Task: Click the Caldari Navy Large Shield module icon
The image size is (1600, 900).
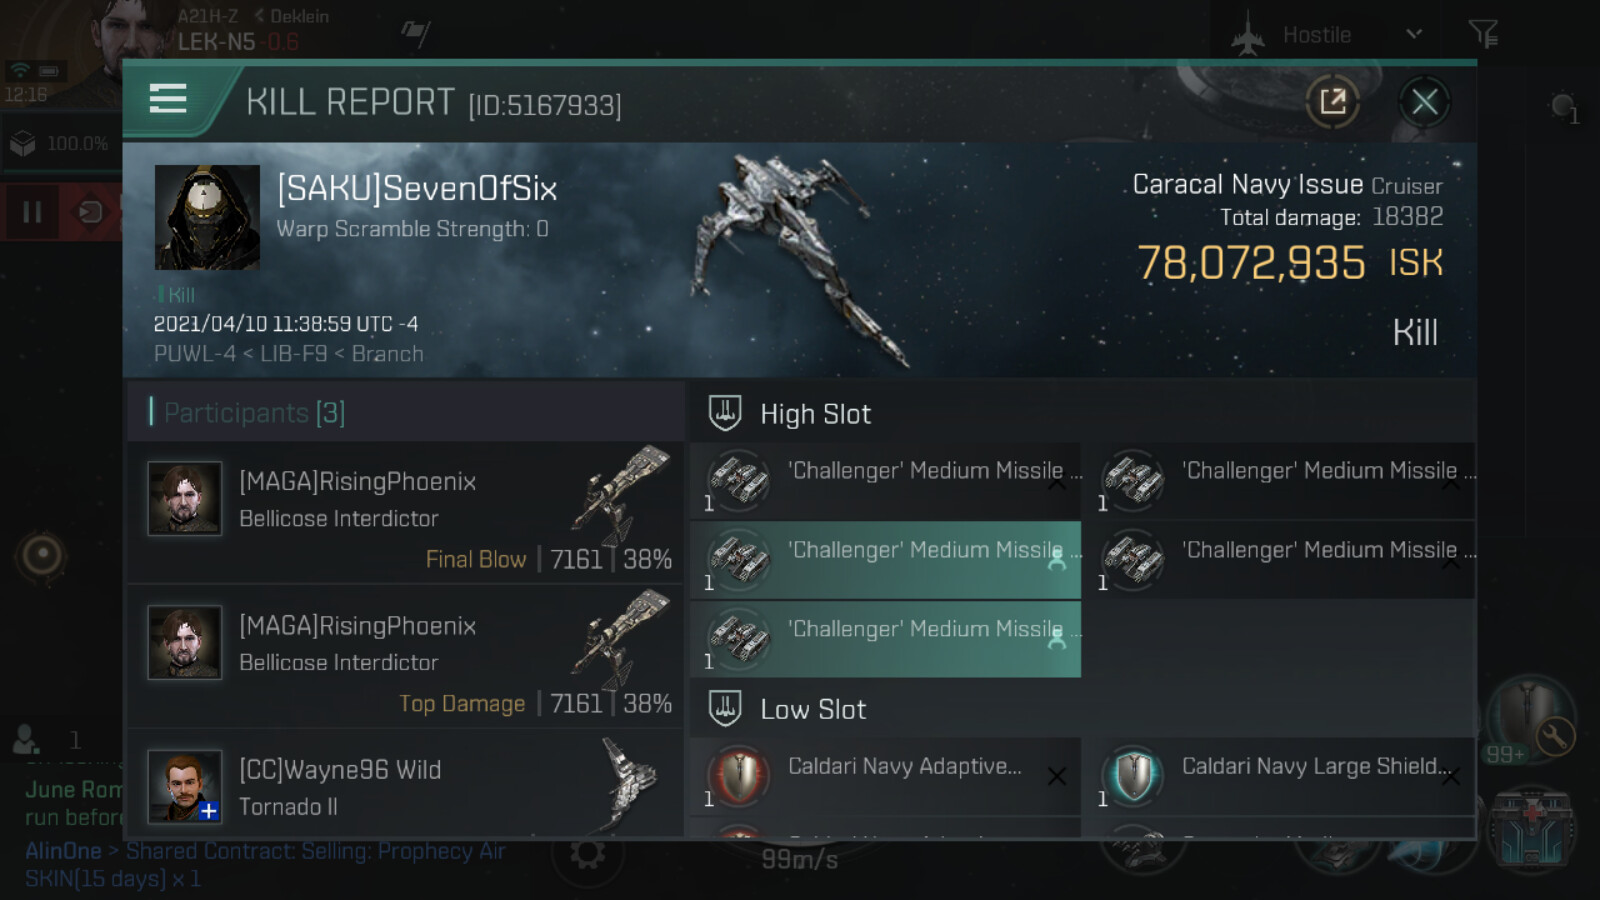Action: [1133, 776]
